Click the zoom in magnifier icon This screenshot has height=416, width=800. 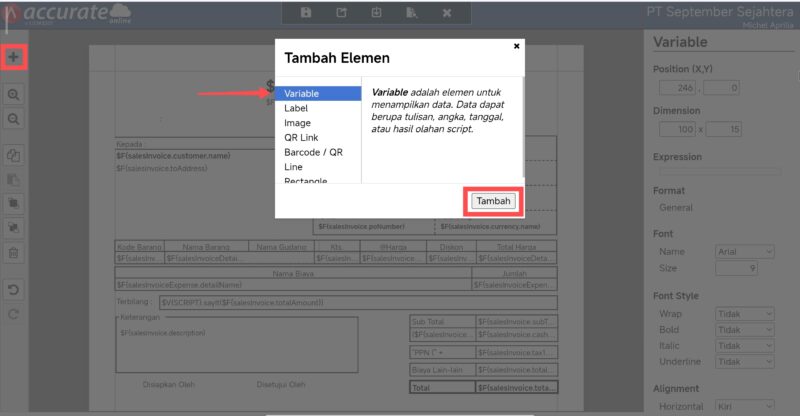14,94
